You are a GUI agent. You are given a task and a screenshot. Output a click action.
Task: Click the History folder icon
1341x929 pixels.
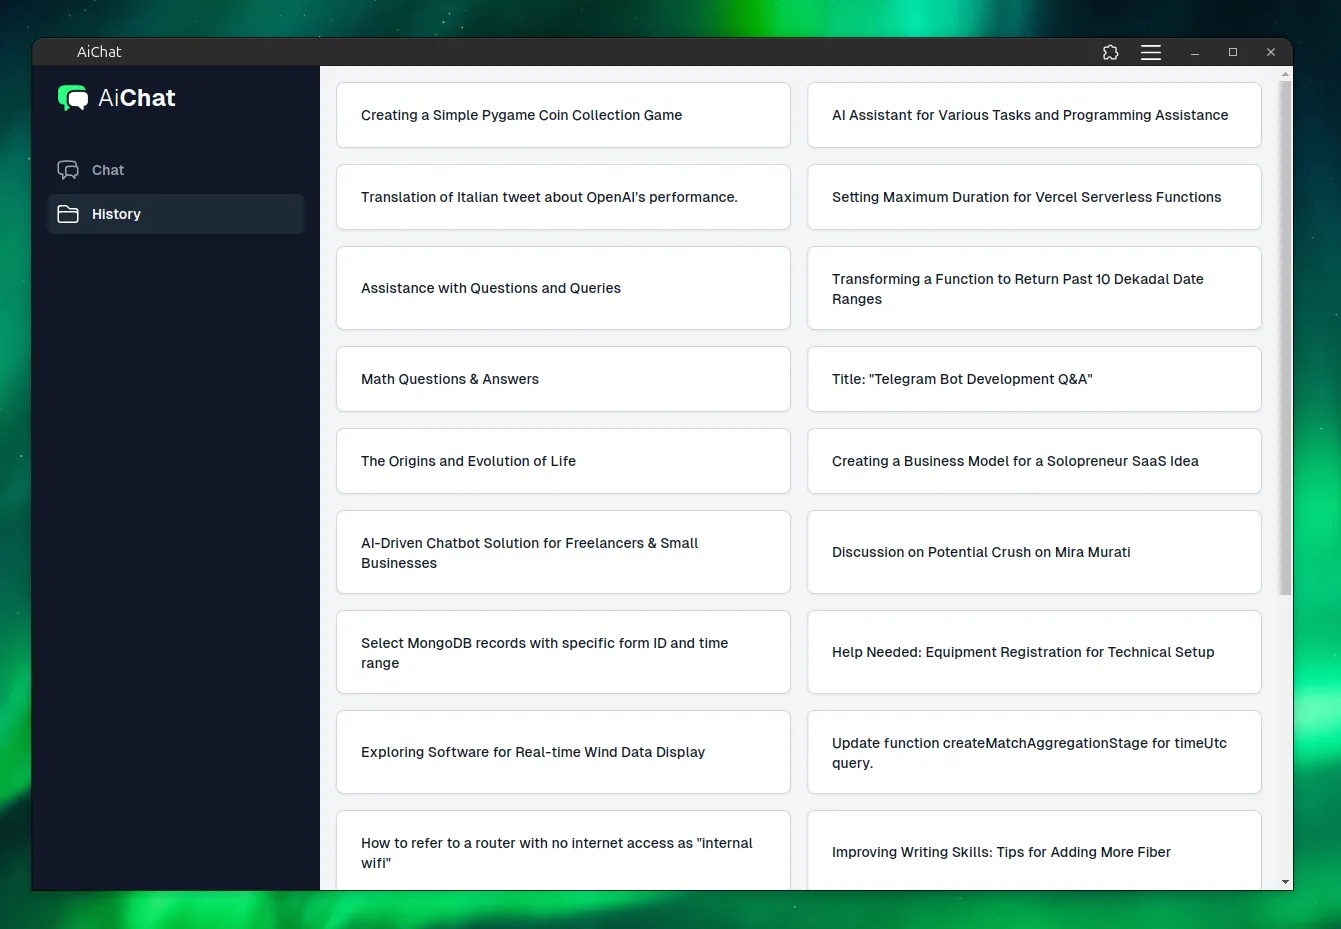[x=68, y=214]
